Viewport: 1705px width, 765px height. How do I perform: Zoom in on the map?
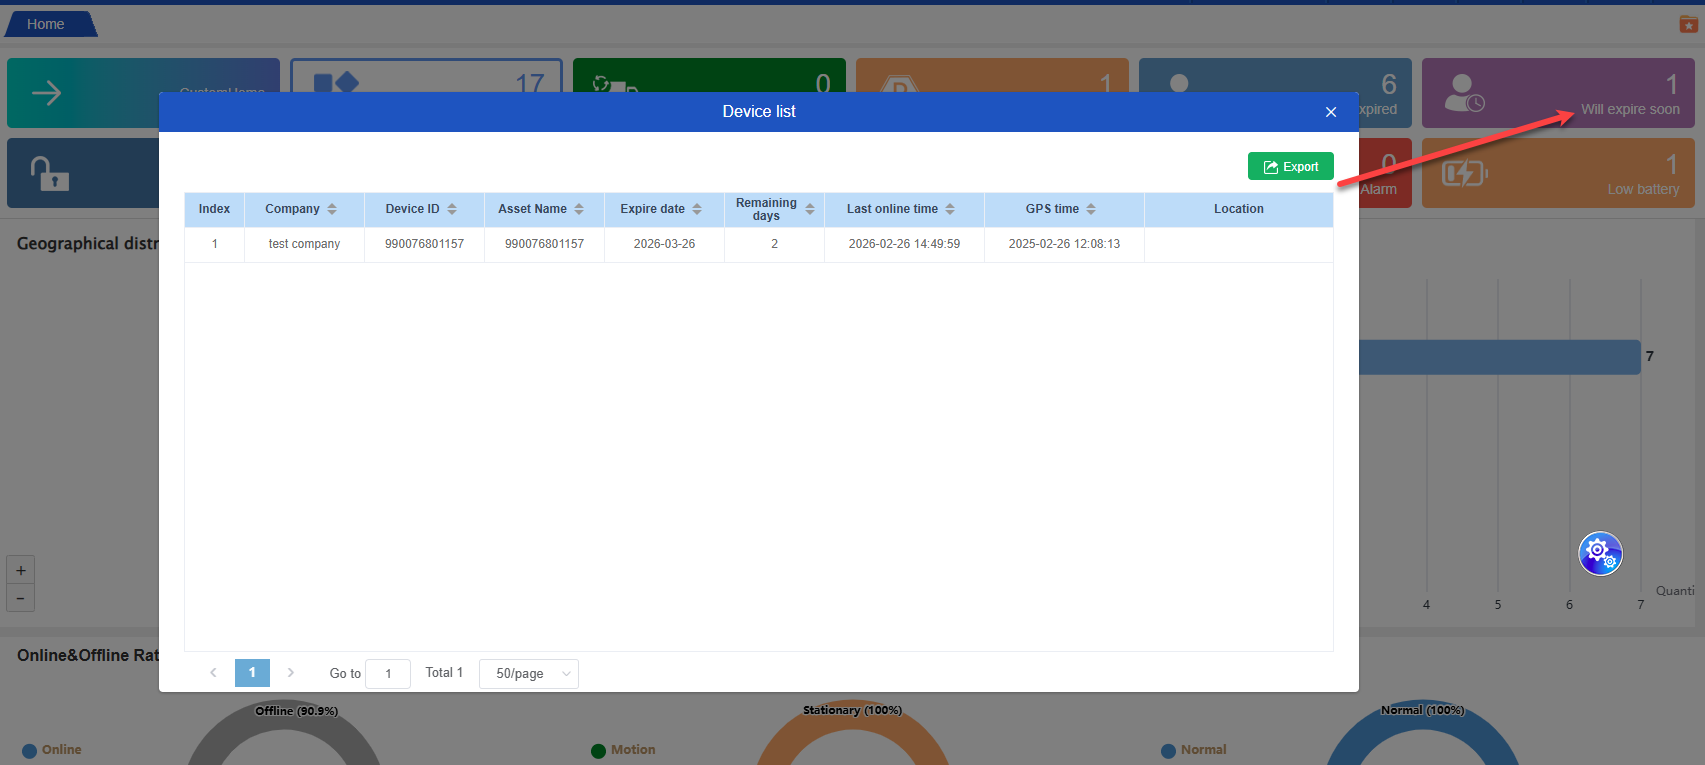click(x=21, y=570)
